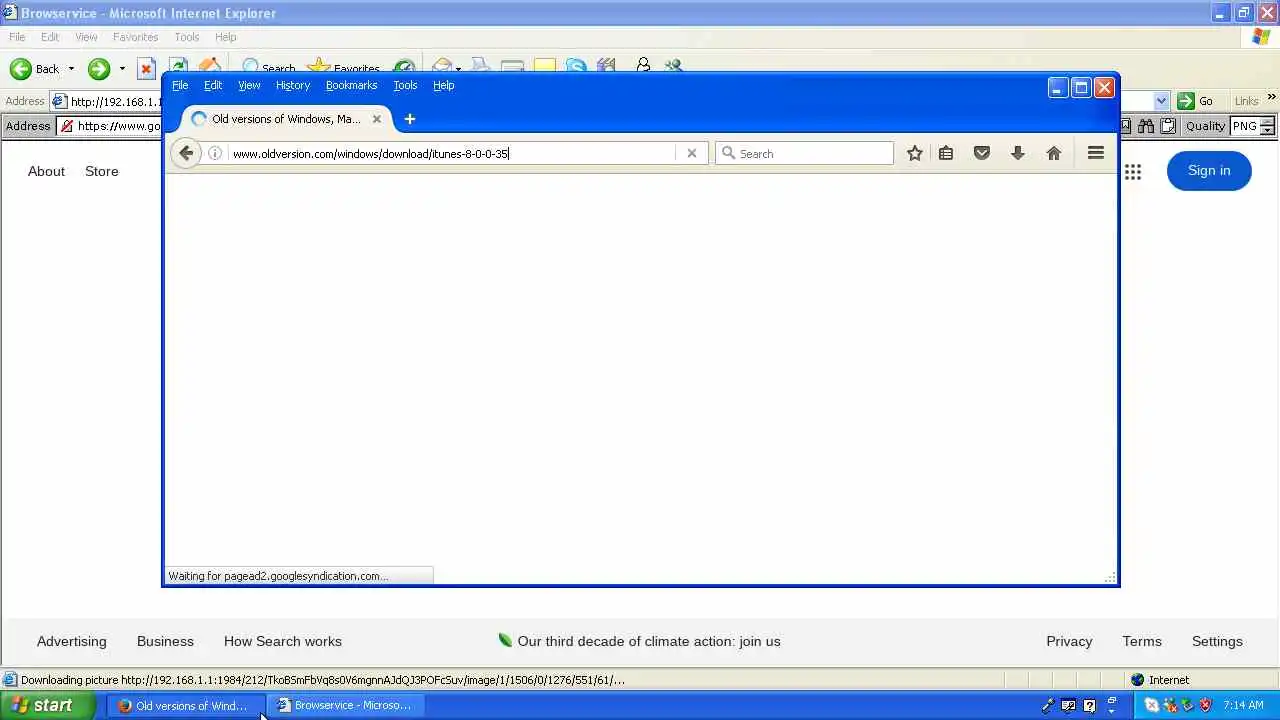This screenshot has height=720, width=1280.
Task: Show your bookmarks list icon in Firefox
Action: tap(946, 153)
